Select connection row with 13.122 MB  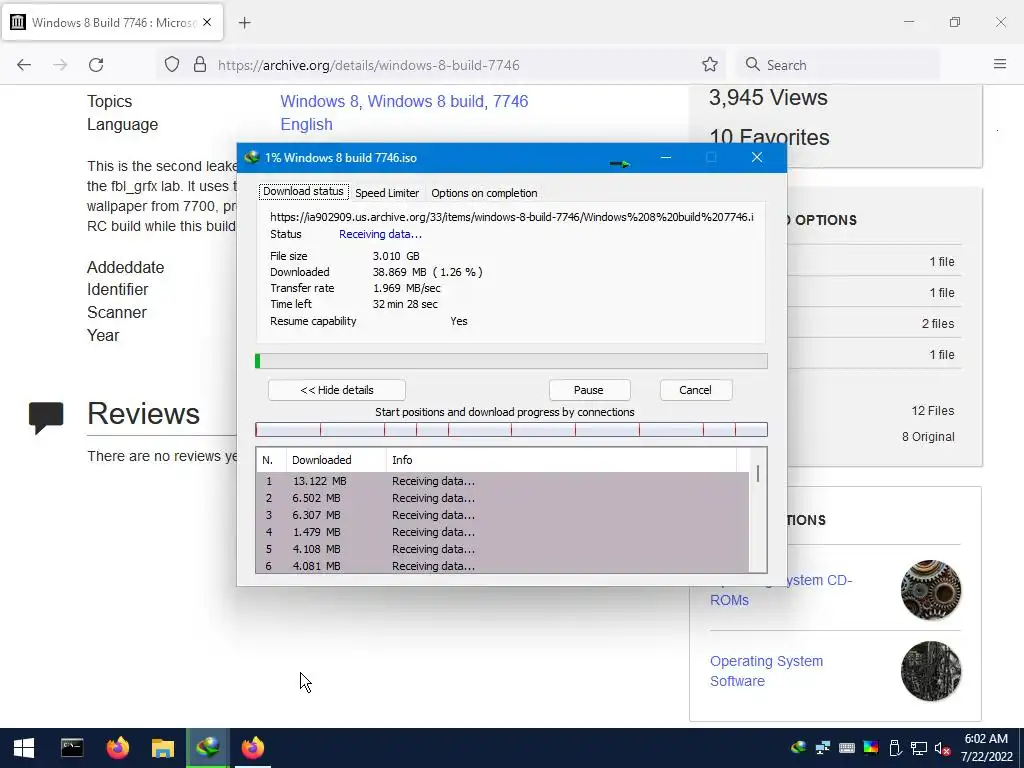coord(503,481)
